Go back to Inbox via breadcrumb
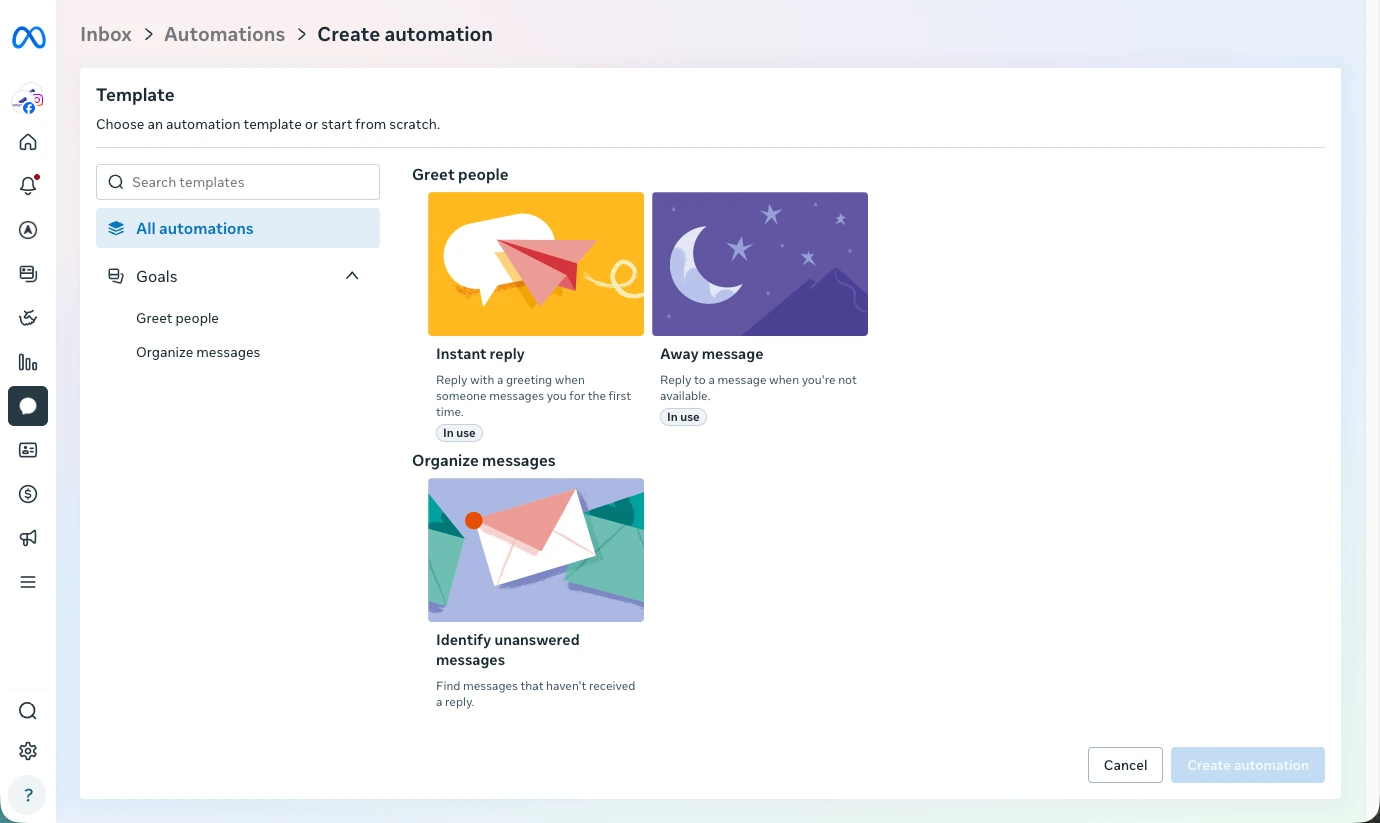The height and width of the screenshot is (823, 1380). click(x=105, y=34)
